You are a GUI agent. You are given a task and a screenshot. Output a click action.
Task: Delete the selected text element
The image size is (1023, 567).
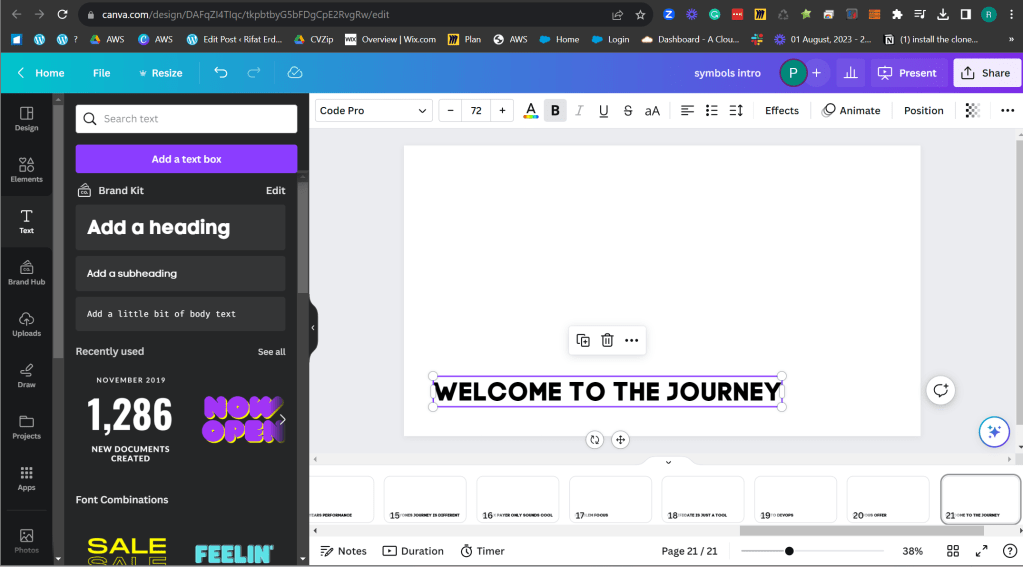607,341
